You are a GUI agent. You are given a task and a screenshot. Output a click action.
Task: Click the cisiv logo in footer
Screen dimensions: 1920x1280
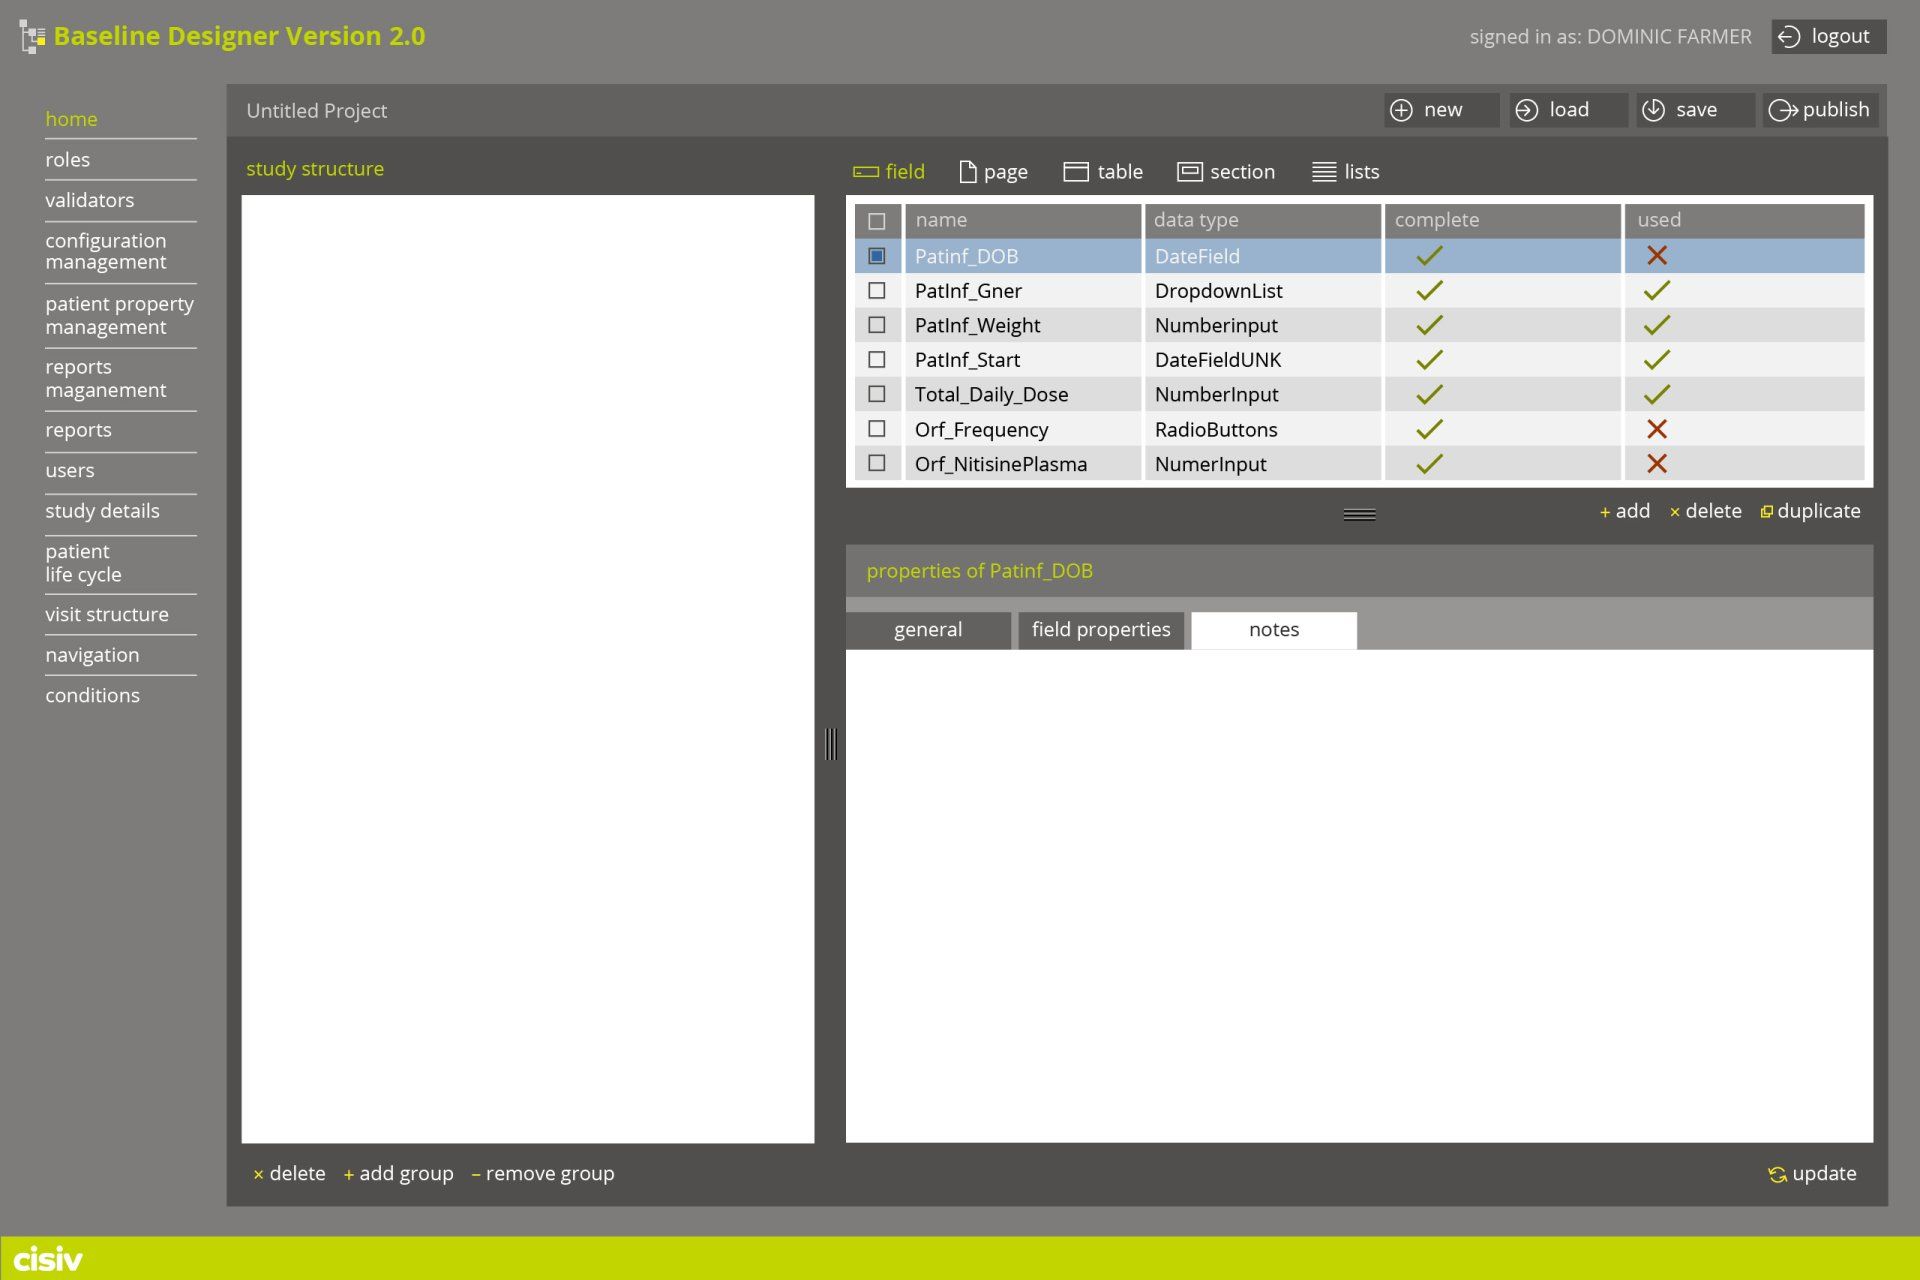pyautogui.click(x=48, y=1258)
